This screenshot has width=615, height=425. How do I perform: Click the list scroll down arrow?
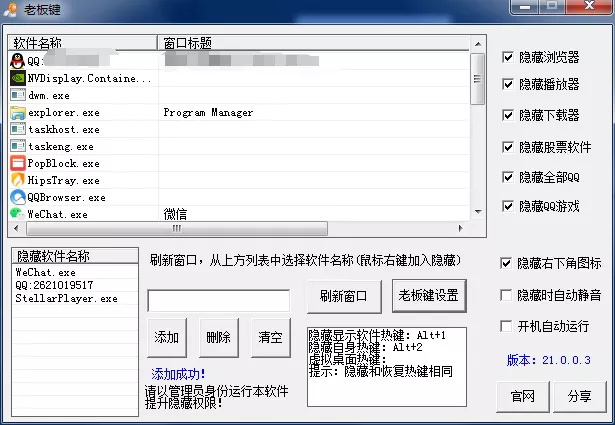(x=478, y=212)
